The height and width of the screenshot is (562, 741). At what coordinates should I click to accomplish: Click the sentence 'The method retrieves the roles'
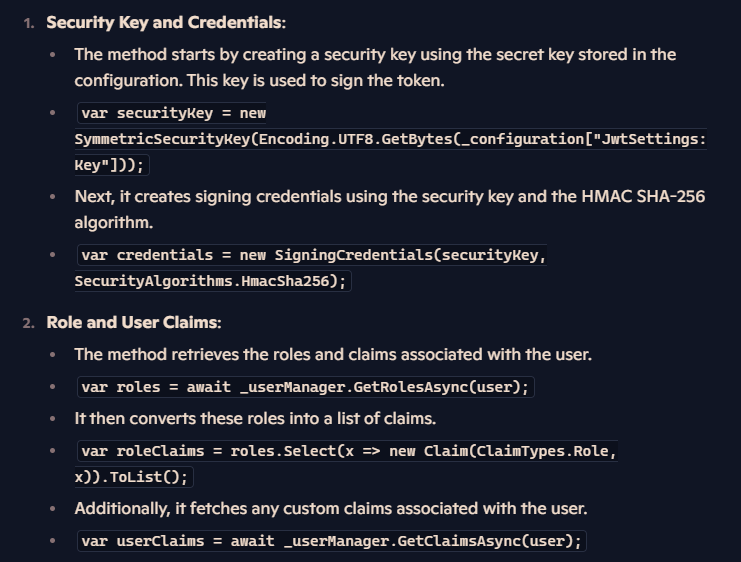point(333,354)
